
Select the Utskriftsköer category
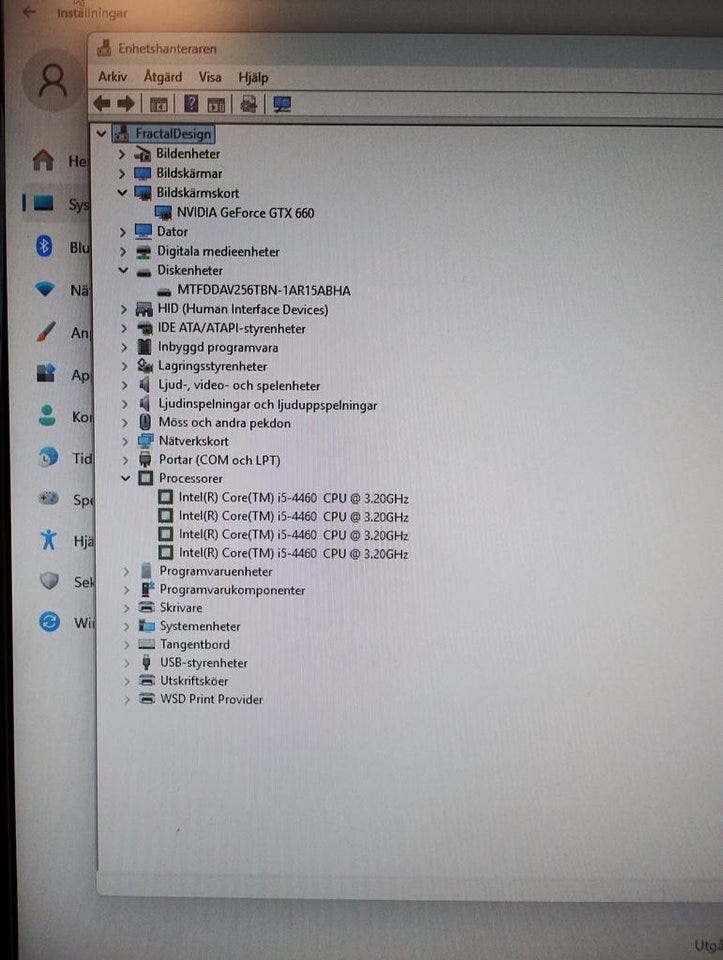coord(194,681)
